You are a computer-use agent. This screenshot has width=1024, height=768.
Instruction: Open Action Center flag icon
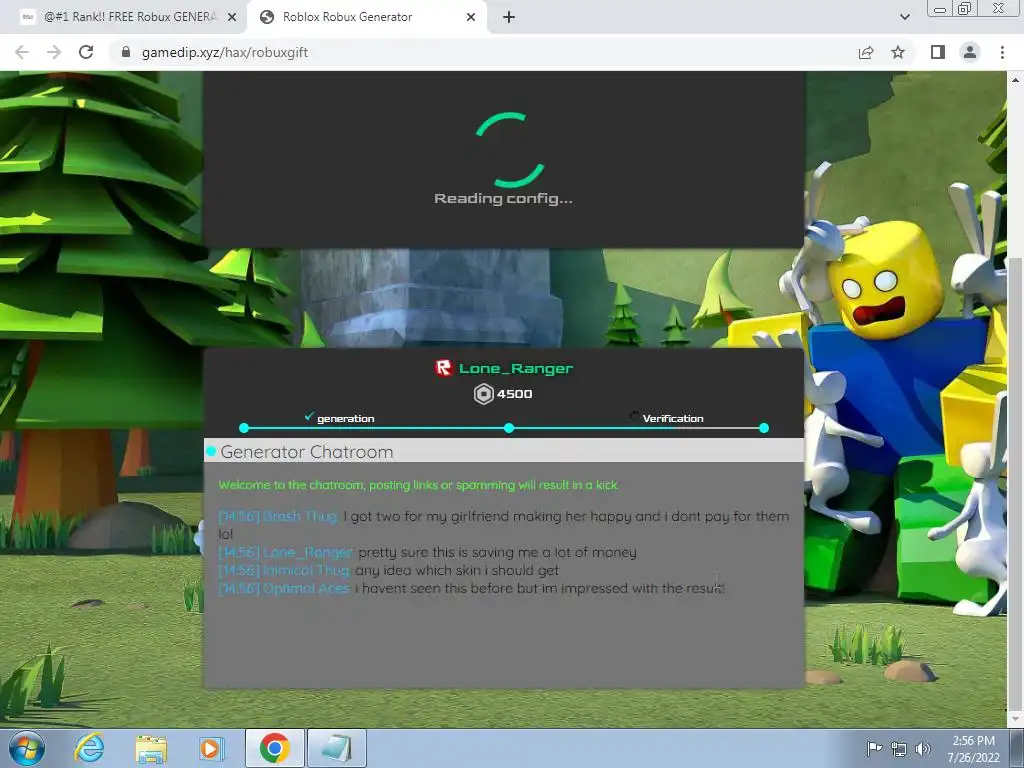click(x=874, y=749)
